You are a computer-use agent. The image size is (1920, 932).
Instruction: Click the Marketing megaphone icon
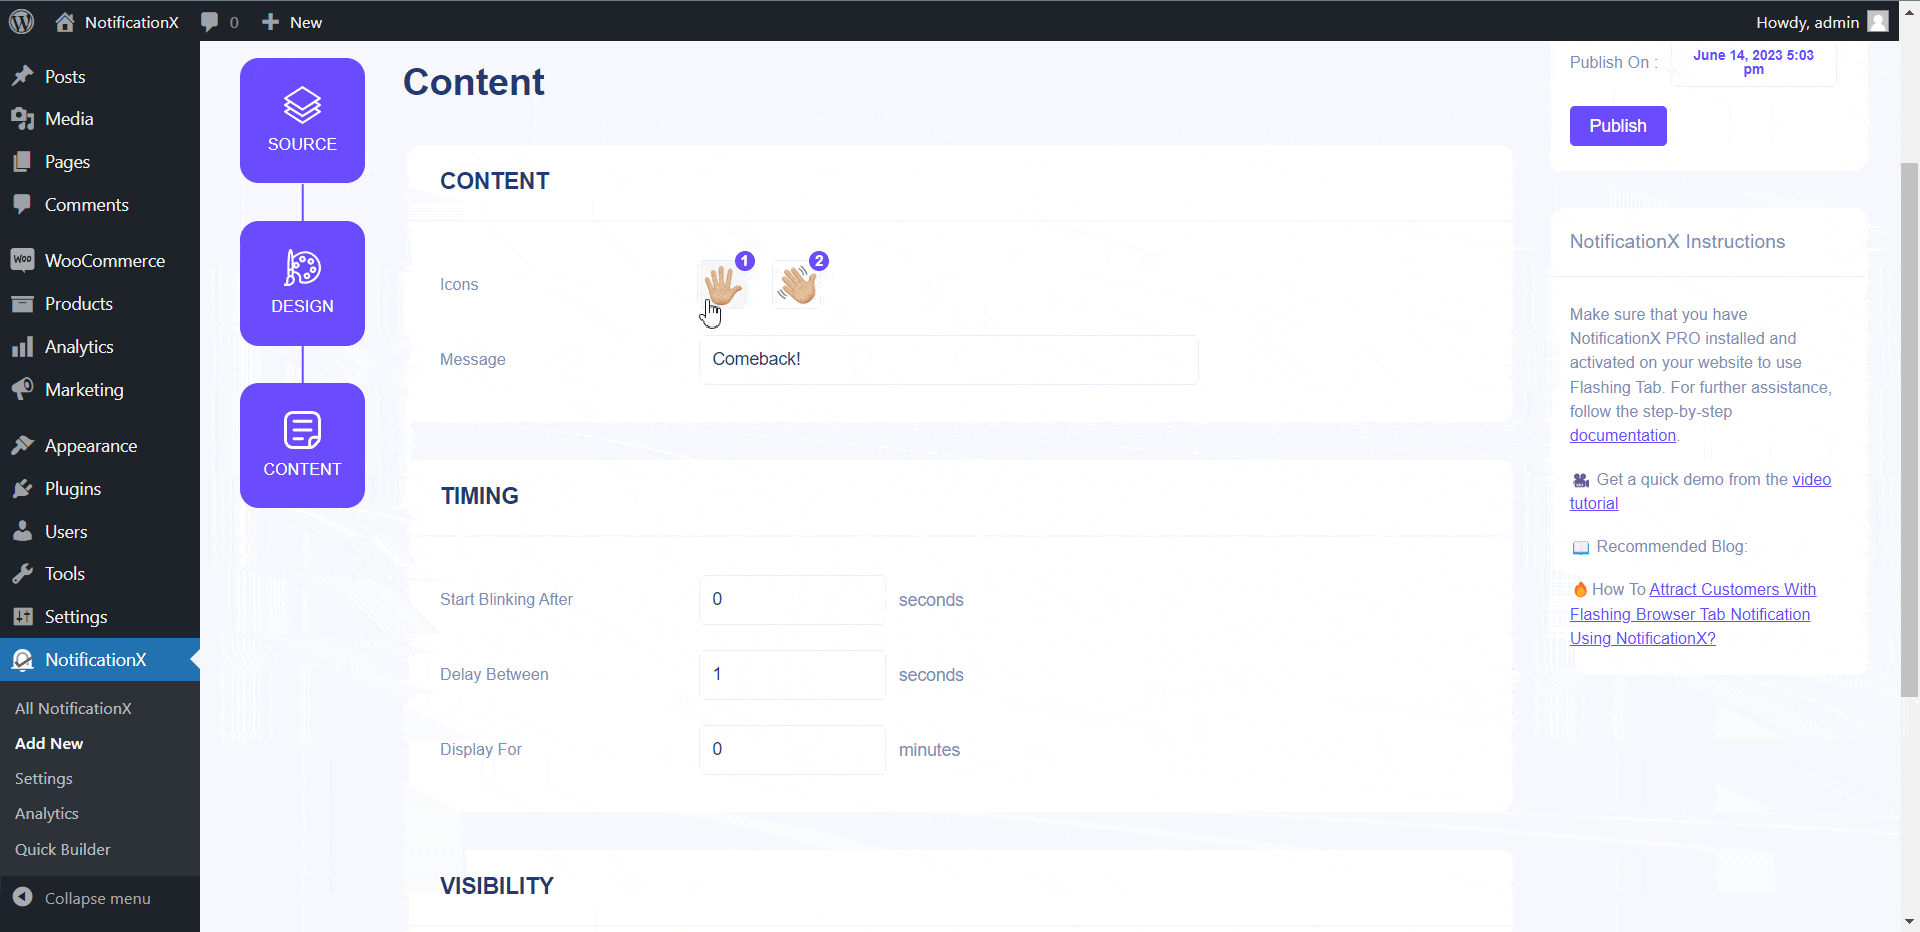coord(22,389)
